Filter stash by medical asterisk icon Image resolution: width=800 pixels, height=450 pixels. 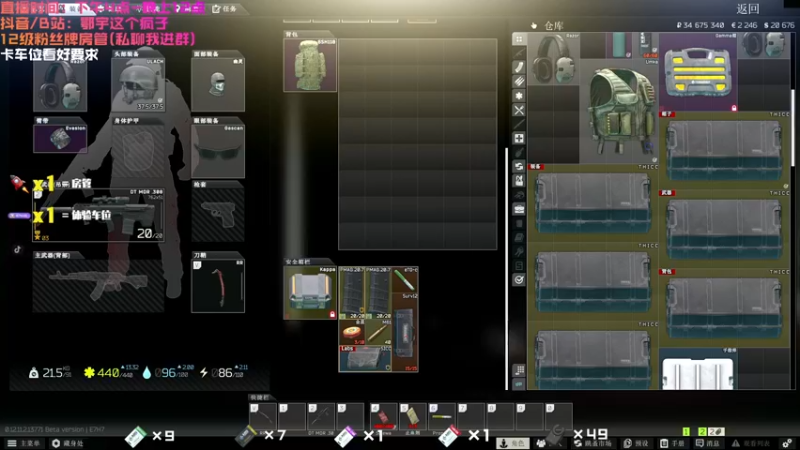coord(519,96)
